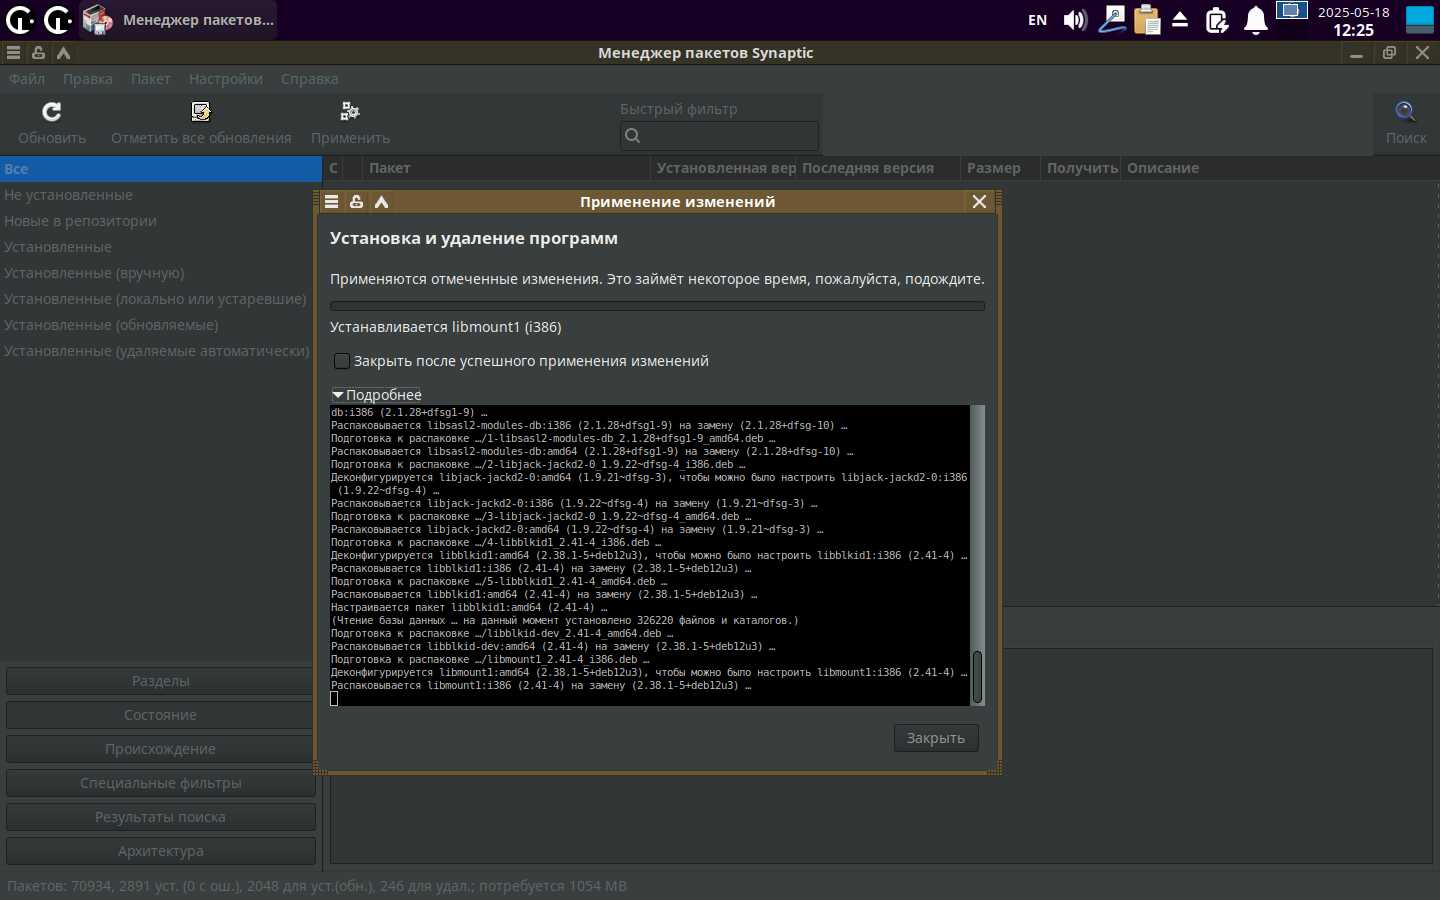This screenshot has width=1440, height=900.
Task: Click the Применить gears icon
Action: tap(350, 112)
